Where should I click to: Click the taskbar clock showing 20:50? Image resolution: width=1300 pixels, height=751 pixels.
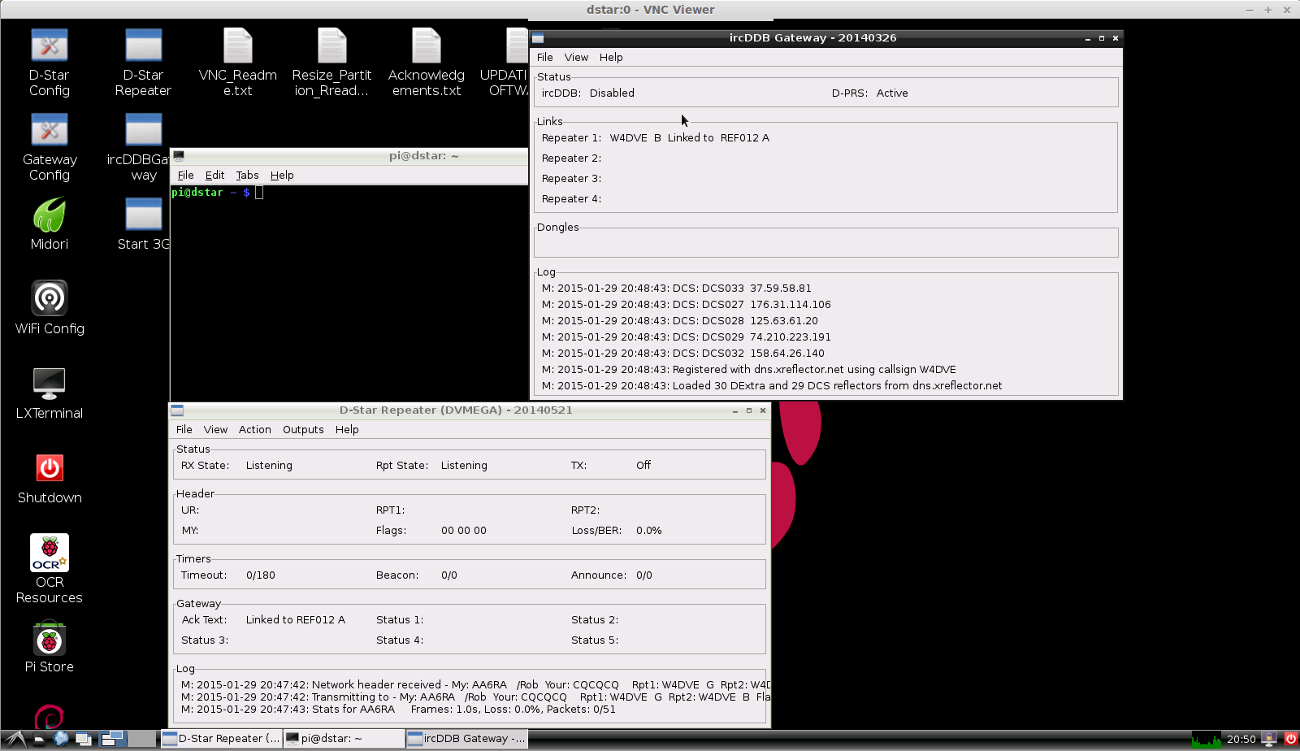(1241, 739)
